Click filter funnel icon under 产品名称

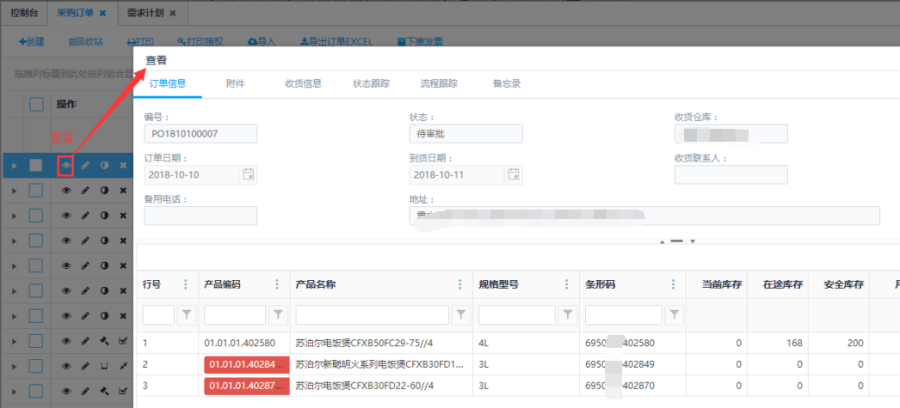point(460,315)
